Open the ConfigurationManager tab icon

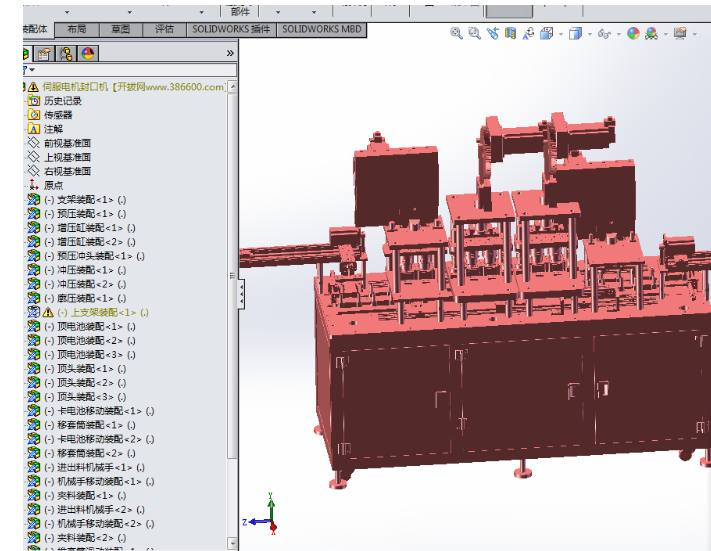point(66,53)
